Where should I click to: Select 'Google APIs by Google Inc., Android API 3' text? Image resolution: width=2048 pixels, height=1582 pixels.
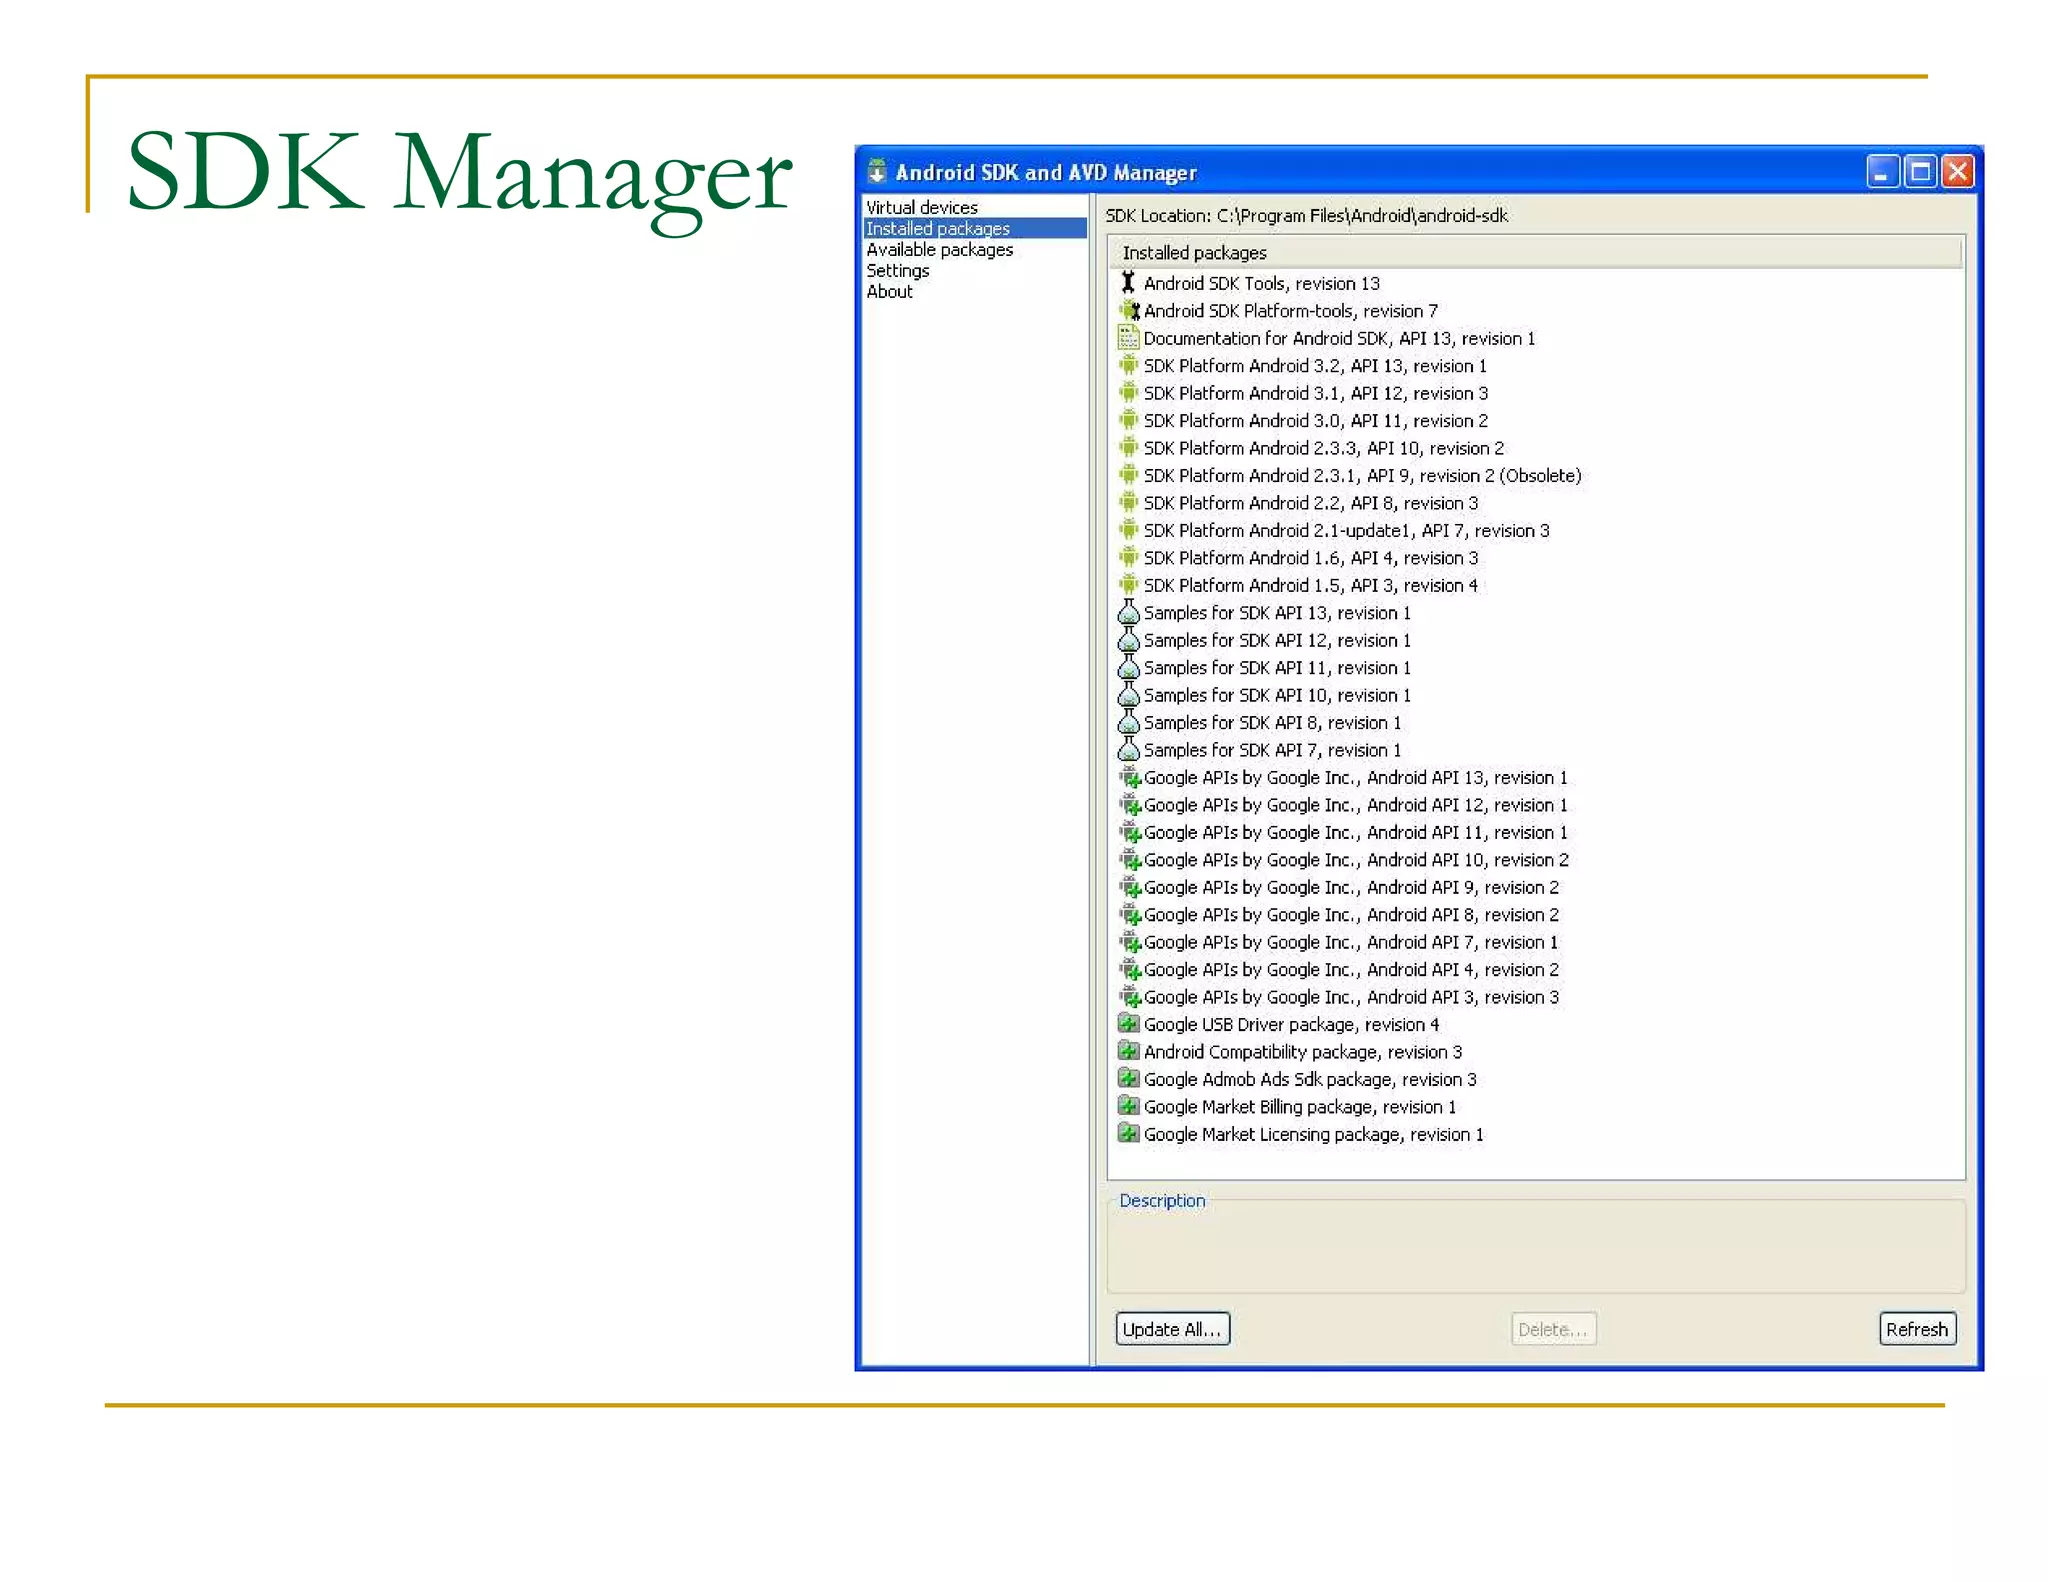(1351, 997)
